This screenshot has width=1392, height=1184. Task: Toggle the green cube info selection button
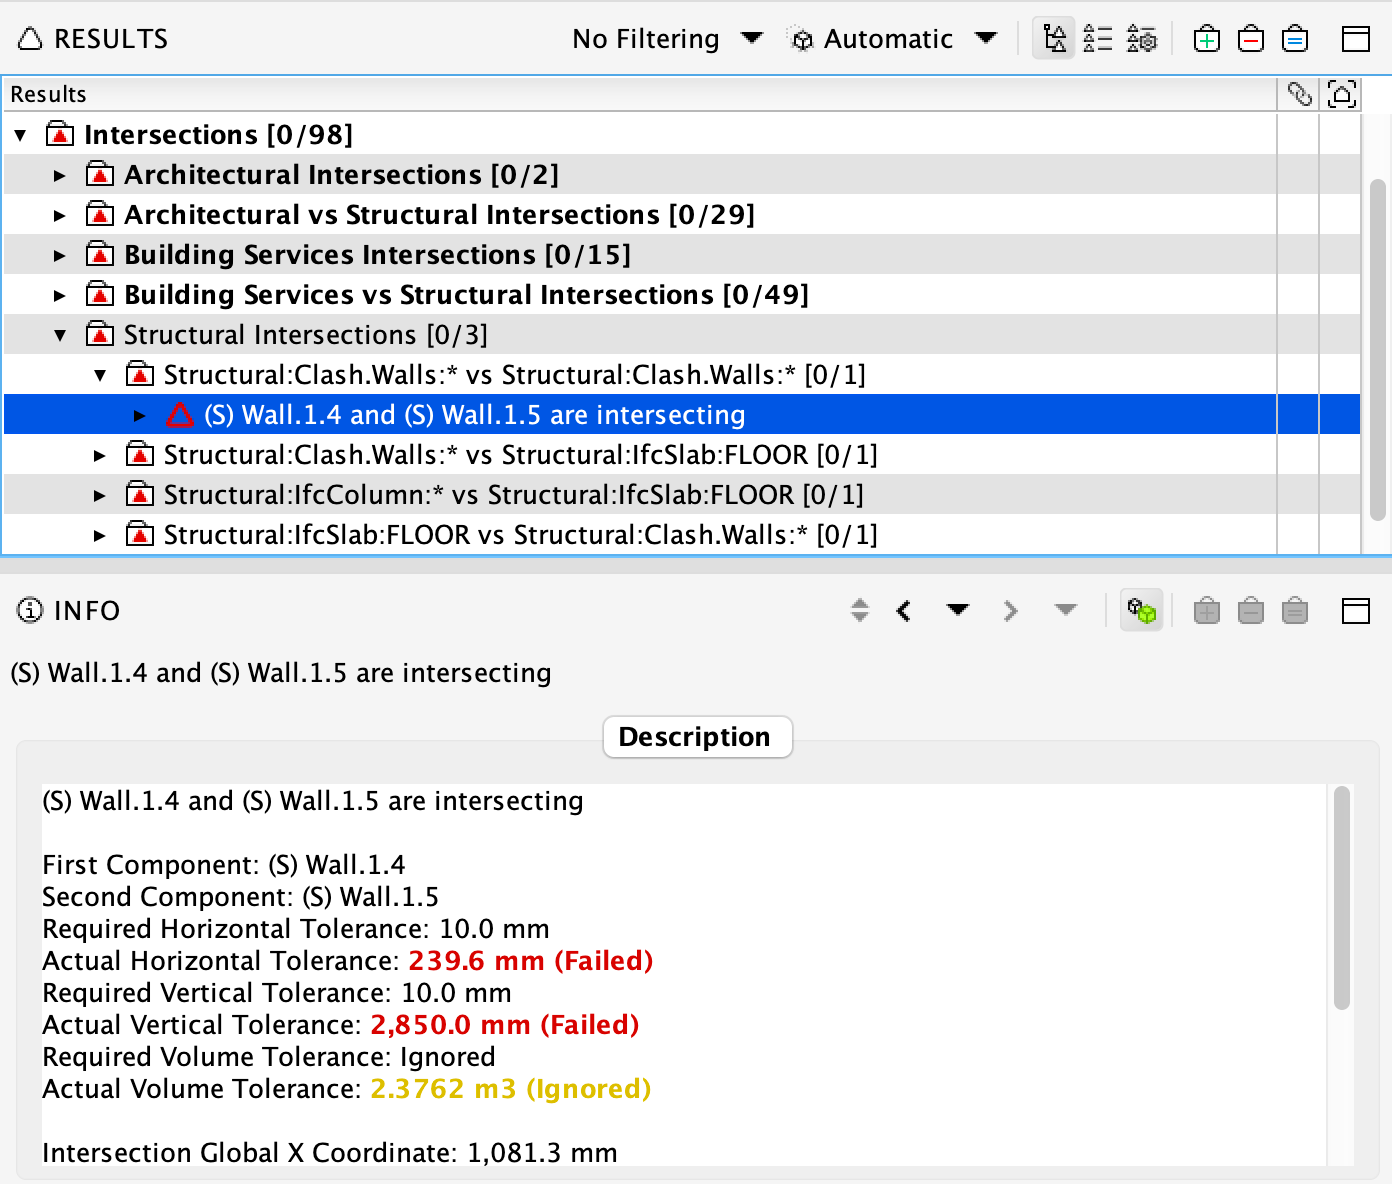point(1141,611)
